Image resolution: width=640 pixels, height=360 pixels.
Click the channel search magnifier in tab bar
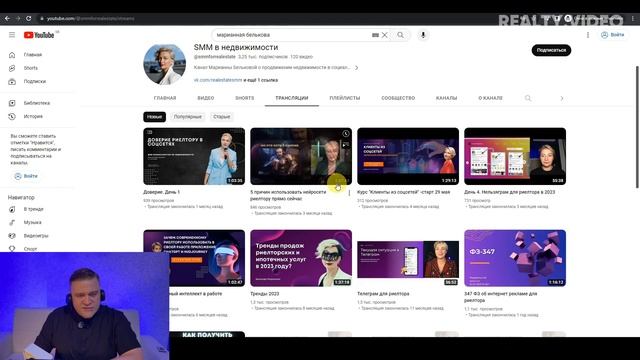(528, 98)
